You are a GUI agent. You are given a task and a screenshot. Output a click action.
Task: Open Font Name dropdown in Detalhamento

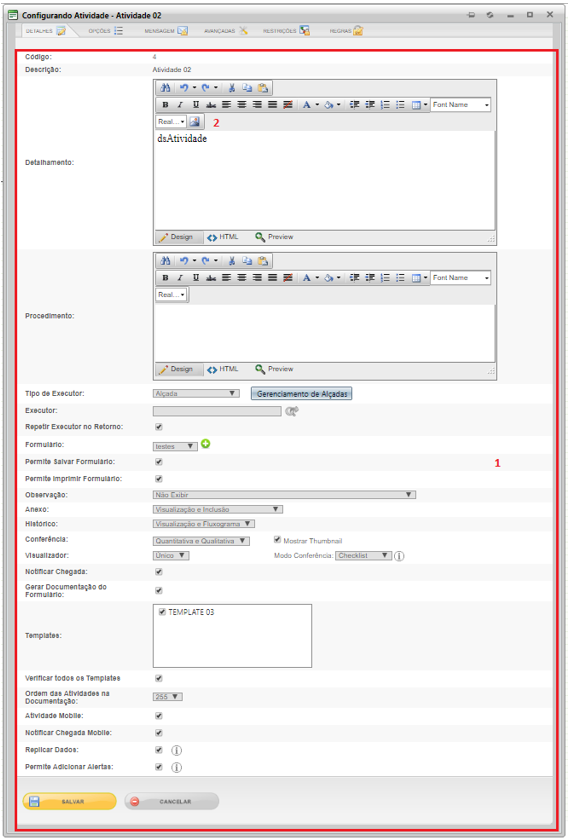coord(461,105)
